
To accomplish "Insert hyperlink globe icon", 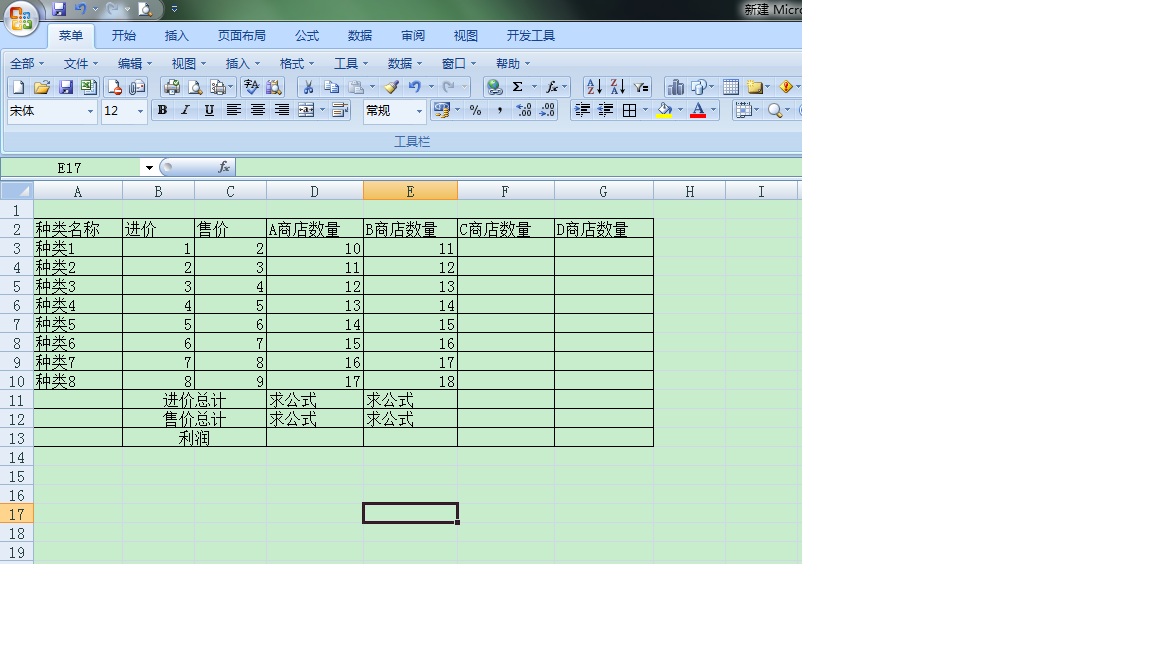I will pos(494,87).
